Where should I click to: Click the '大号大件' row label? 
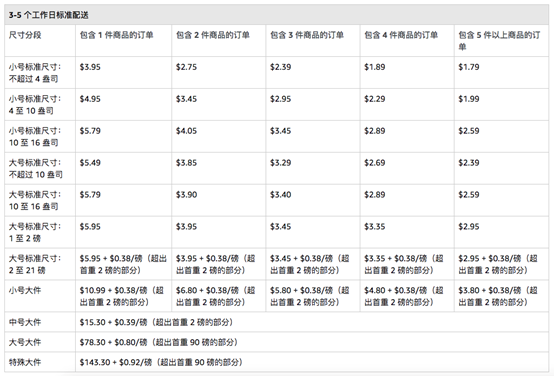point(25,342)
